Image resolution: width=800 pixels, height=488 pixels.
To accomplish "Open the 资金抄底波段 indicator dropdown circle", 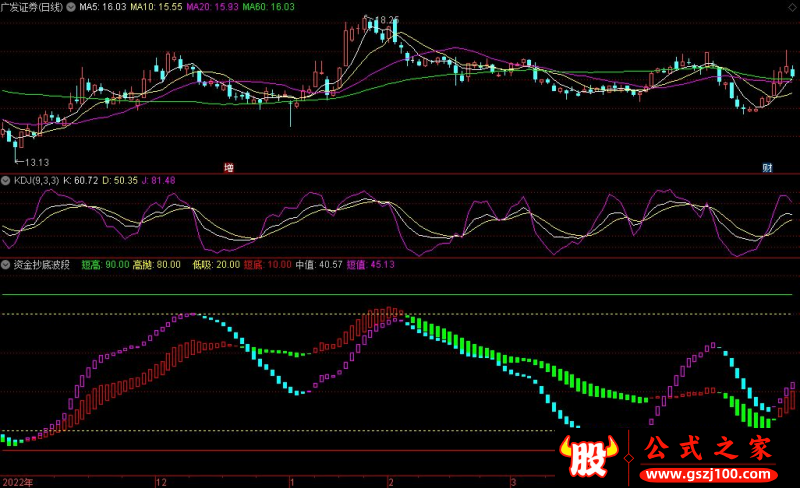I will (6, 264).
